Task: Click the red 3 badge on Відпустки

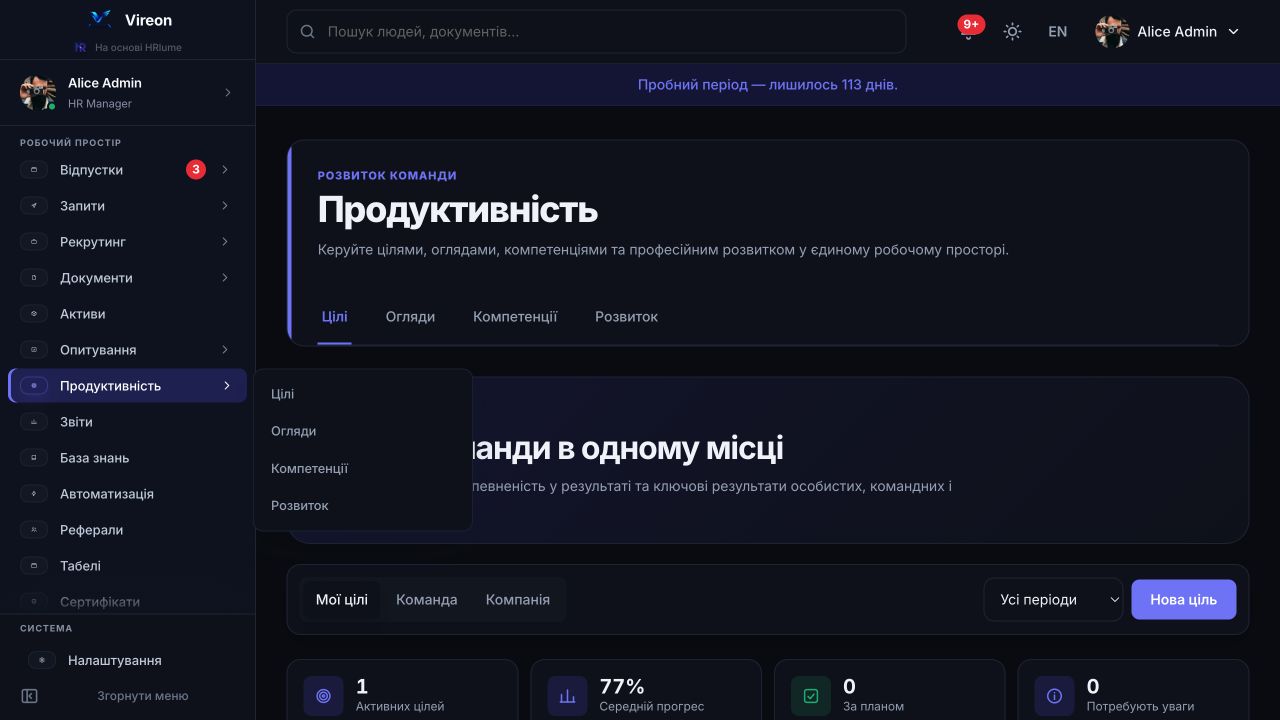Action: (x=196, y=170)
